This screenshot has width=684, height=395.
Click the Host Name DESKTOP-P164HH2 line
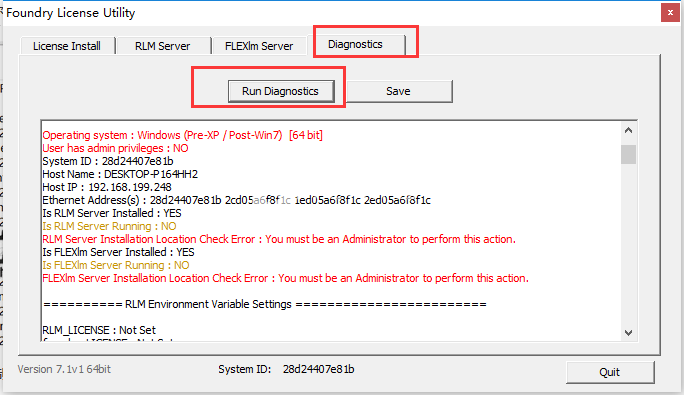click(x=120, y=174)
